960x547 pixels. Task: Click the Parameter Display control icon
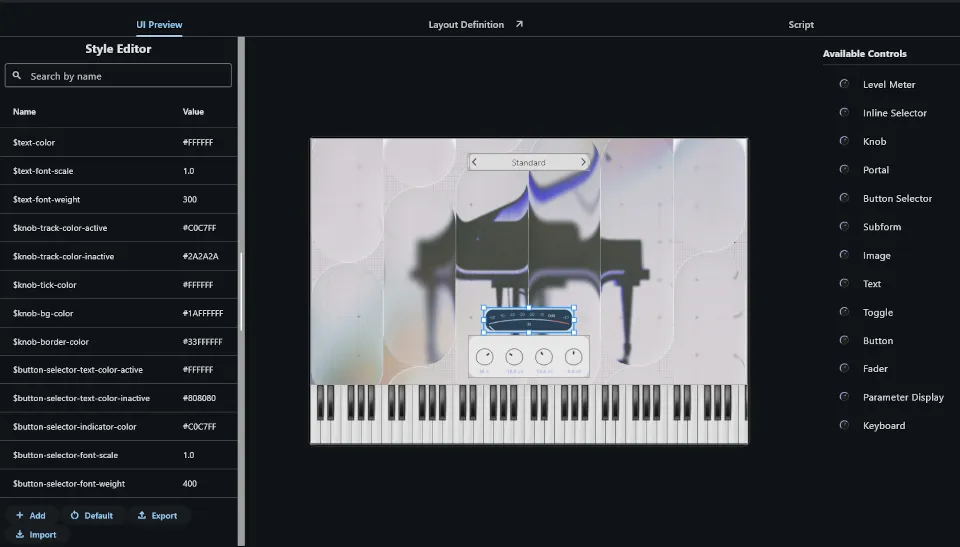click(x=844, y=396)
